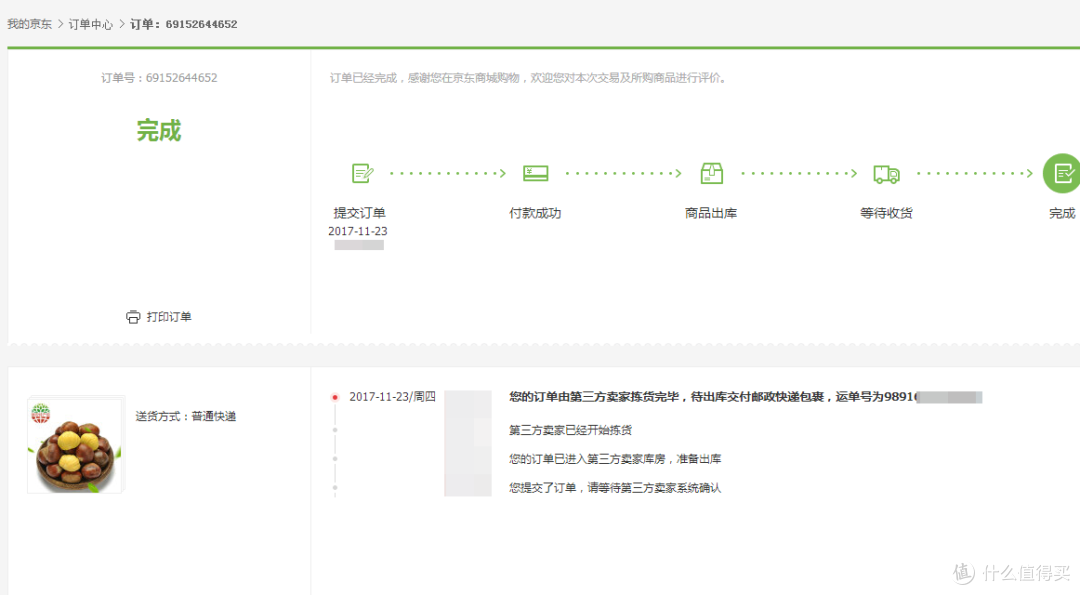Click the 送货方式：普通快递 text
Screen dimensions: 1080x595
[x=186, y=416]
